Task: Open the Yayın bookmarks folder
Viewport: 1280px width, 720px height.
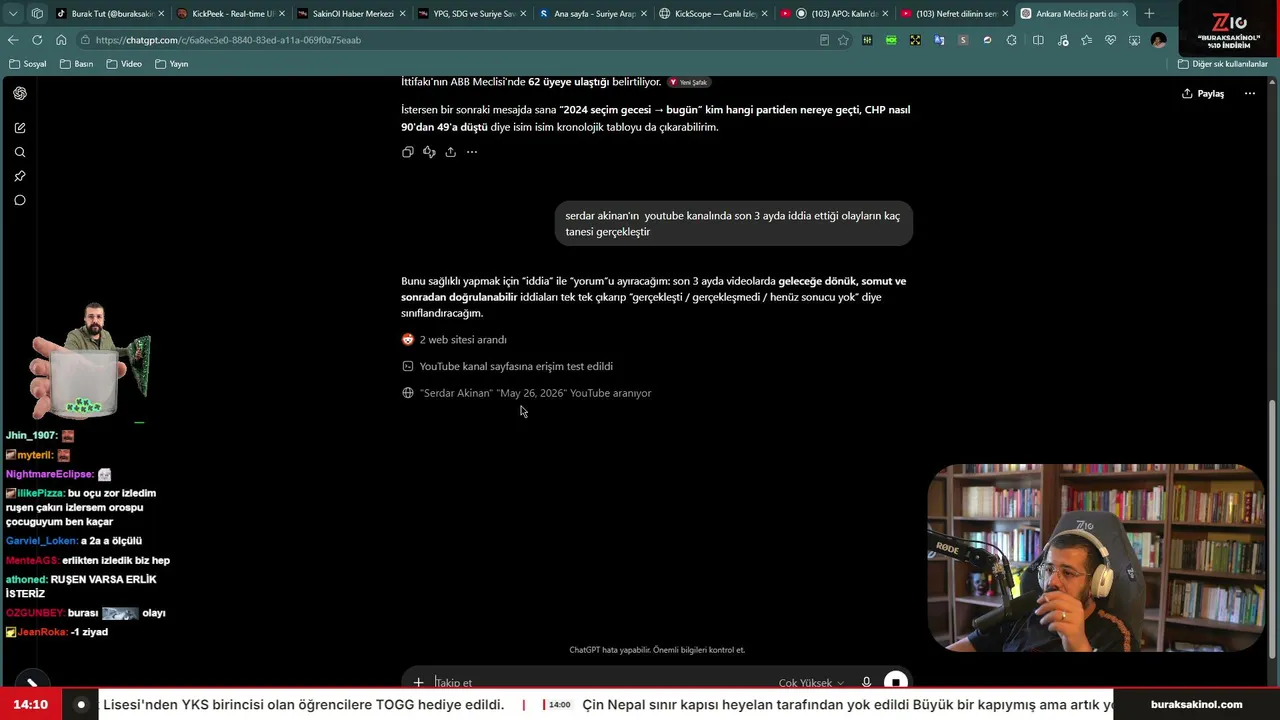Action: click(x=171, y=64)
